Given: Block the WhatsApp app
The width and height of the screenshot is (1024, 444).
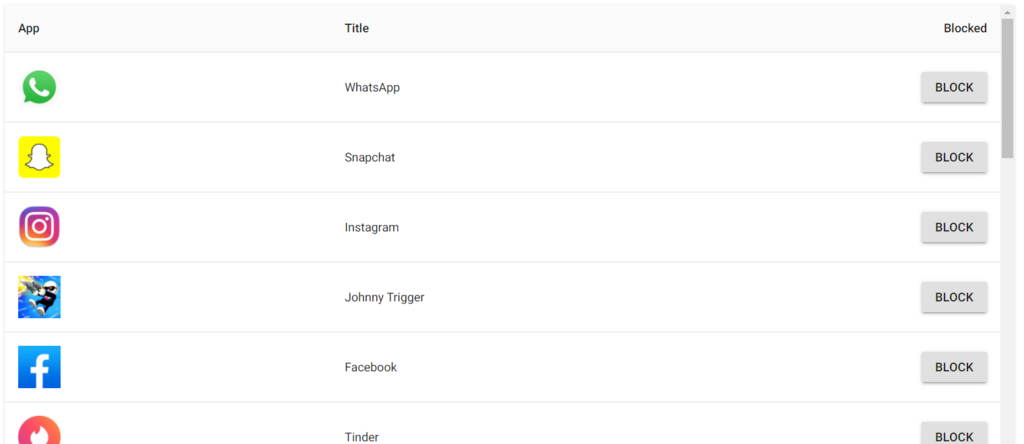Looking at the screenshot, I should coord(953,87).
